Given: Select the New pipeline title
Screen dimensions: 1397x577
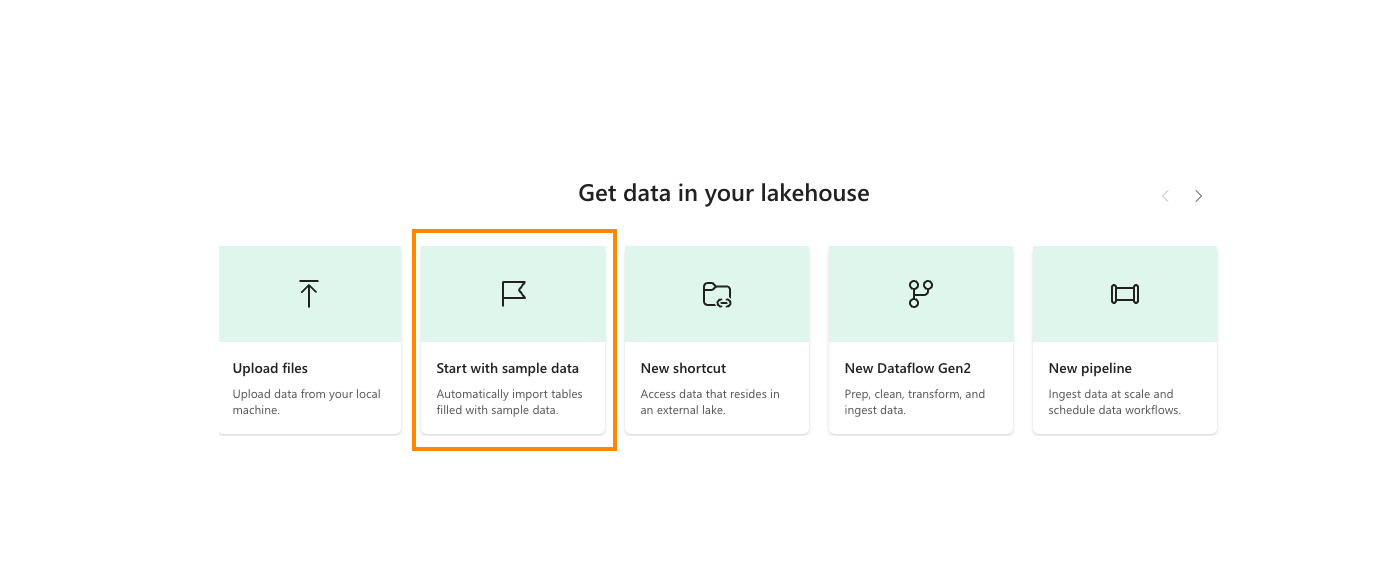Looking at the screenshot, I should [x=1090, y=368].
